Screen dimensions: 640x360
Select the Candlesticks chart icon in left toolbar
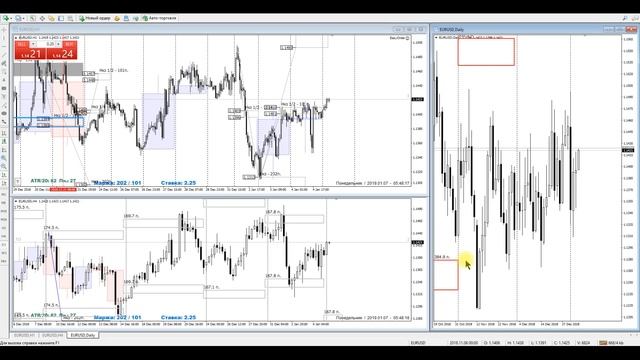[x=4, y=142]
